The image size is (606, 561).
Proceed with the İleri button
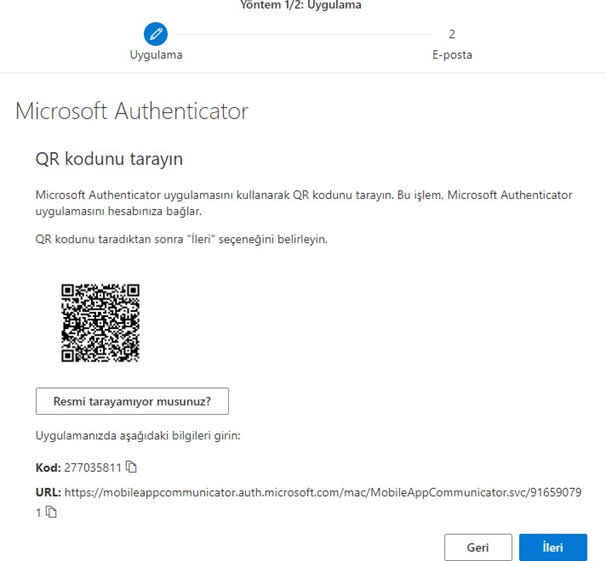pos(553,547)
